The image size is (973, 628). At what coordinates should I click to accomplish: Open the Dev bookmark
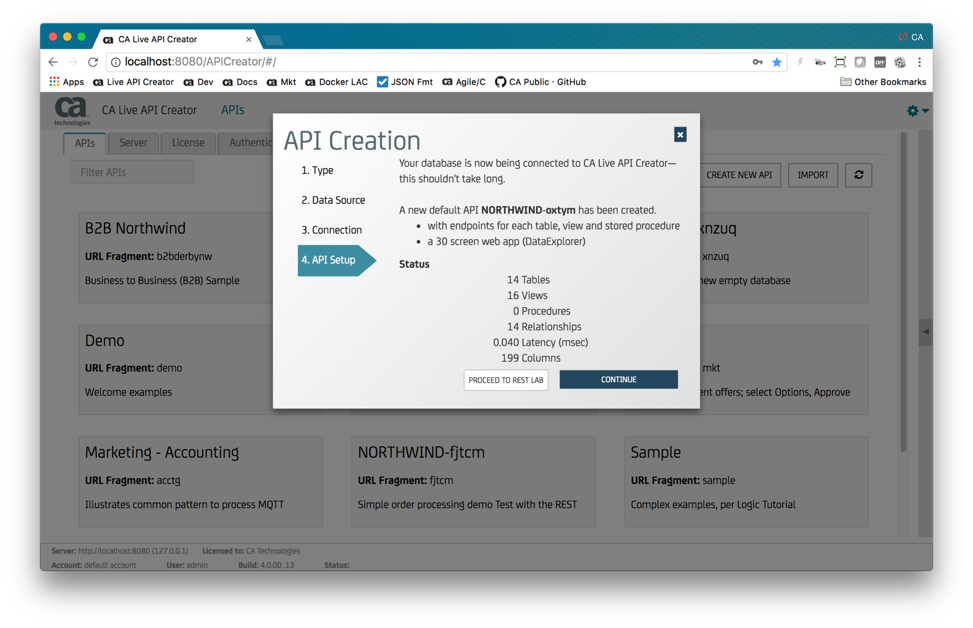(199, 82)
